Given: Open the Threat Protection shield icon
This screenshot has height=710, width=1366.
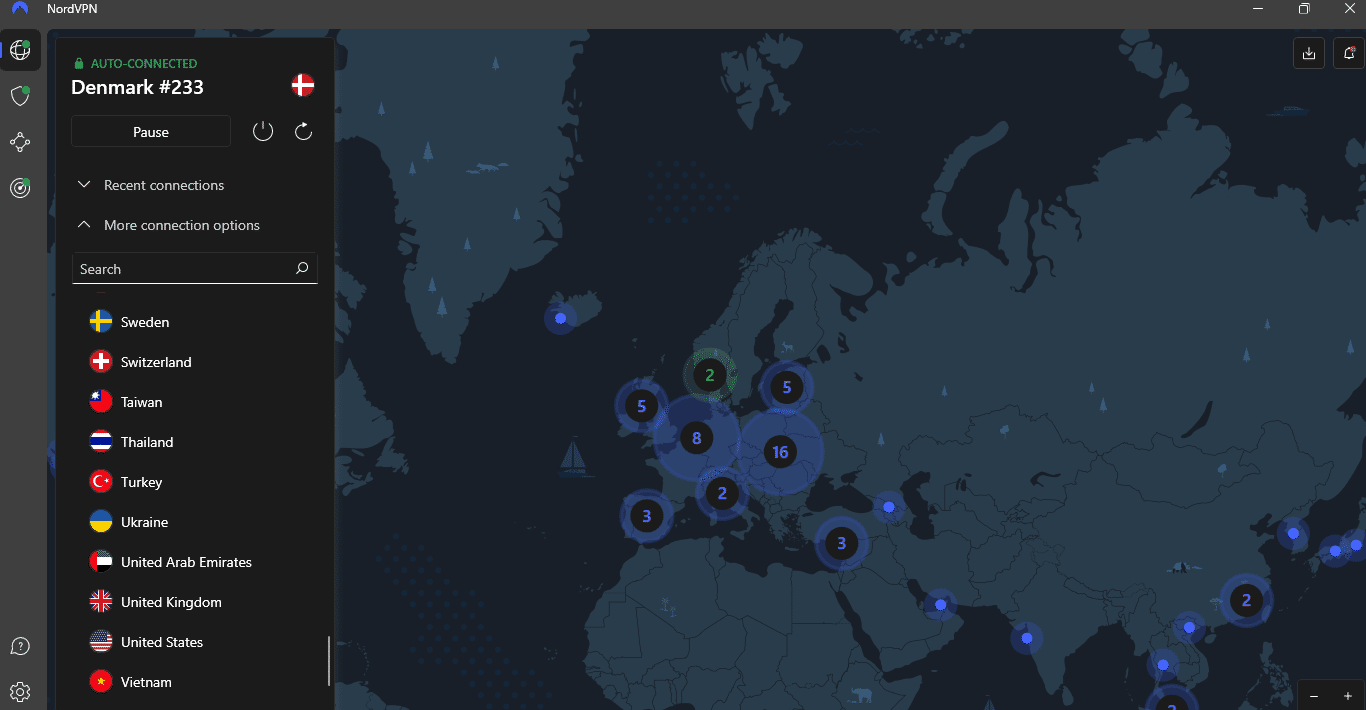Looking at the screenshot, I should click(x=20, y=96).
